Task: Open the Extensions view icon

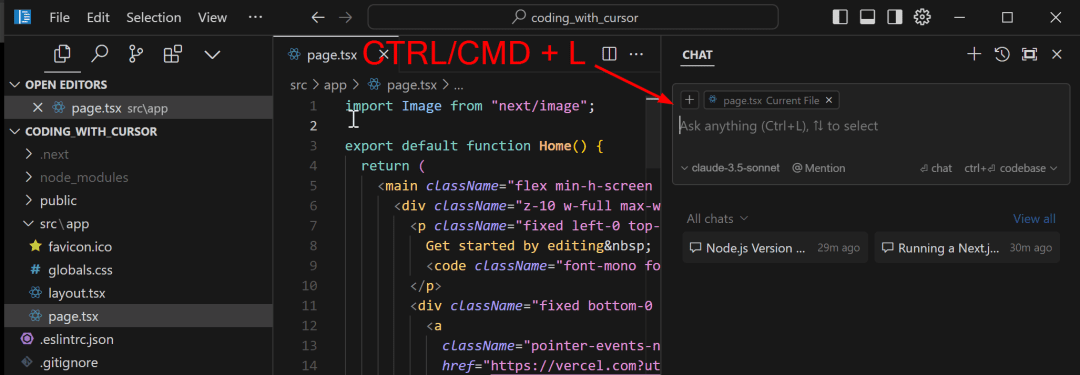Action: (173, 54)
